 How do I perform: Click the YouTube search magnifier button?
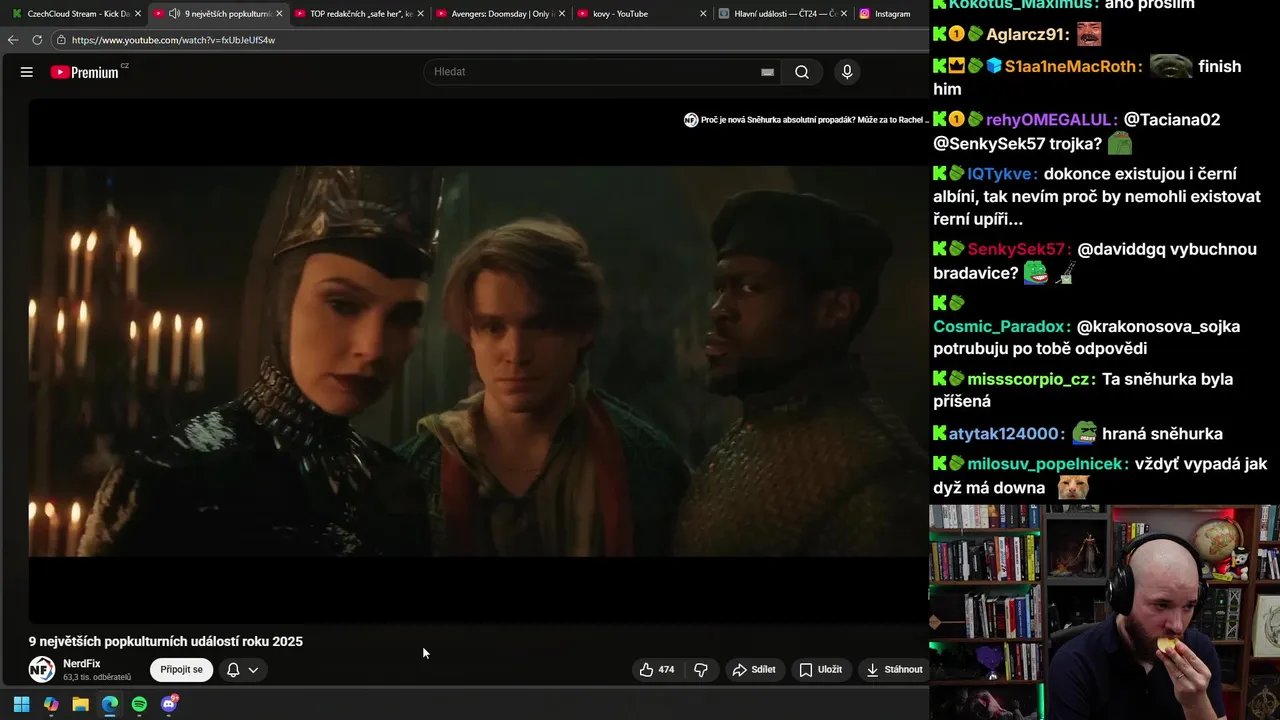tap(802, 72)
